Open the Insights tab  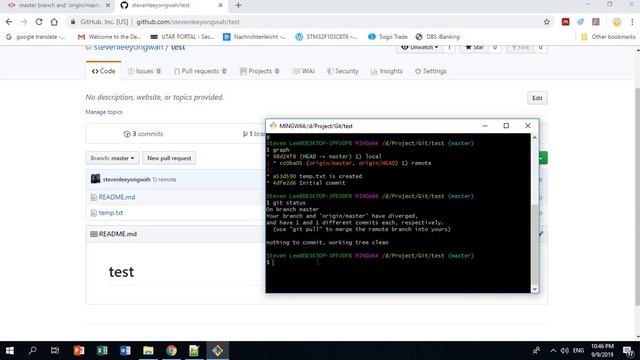(x=387, y=71)
